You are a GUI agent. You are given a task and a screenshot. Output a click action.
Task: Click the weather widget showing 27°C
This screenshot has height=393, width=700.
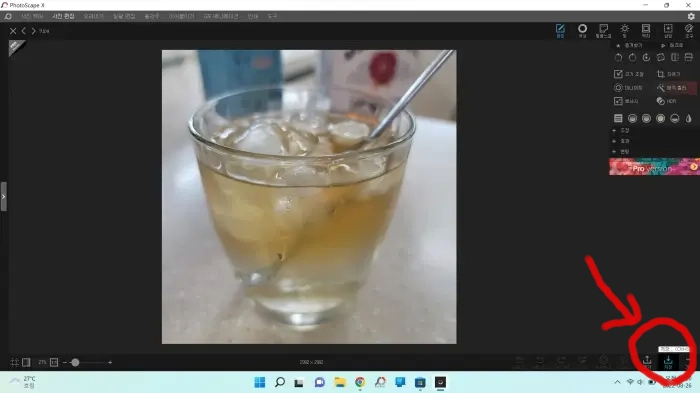[x=22, y=382]
